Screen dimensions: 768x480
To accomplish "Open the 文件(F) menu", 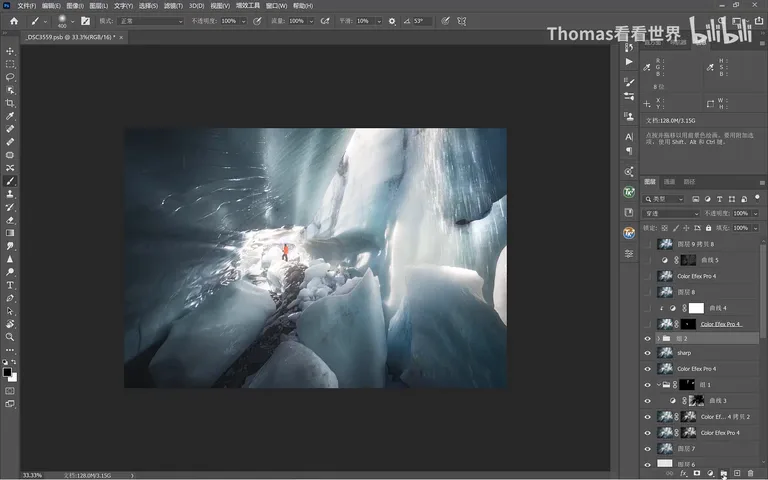I will pyautogui.click(x=27, y=6).
